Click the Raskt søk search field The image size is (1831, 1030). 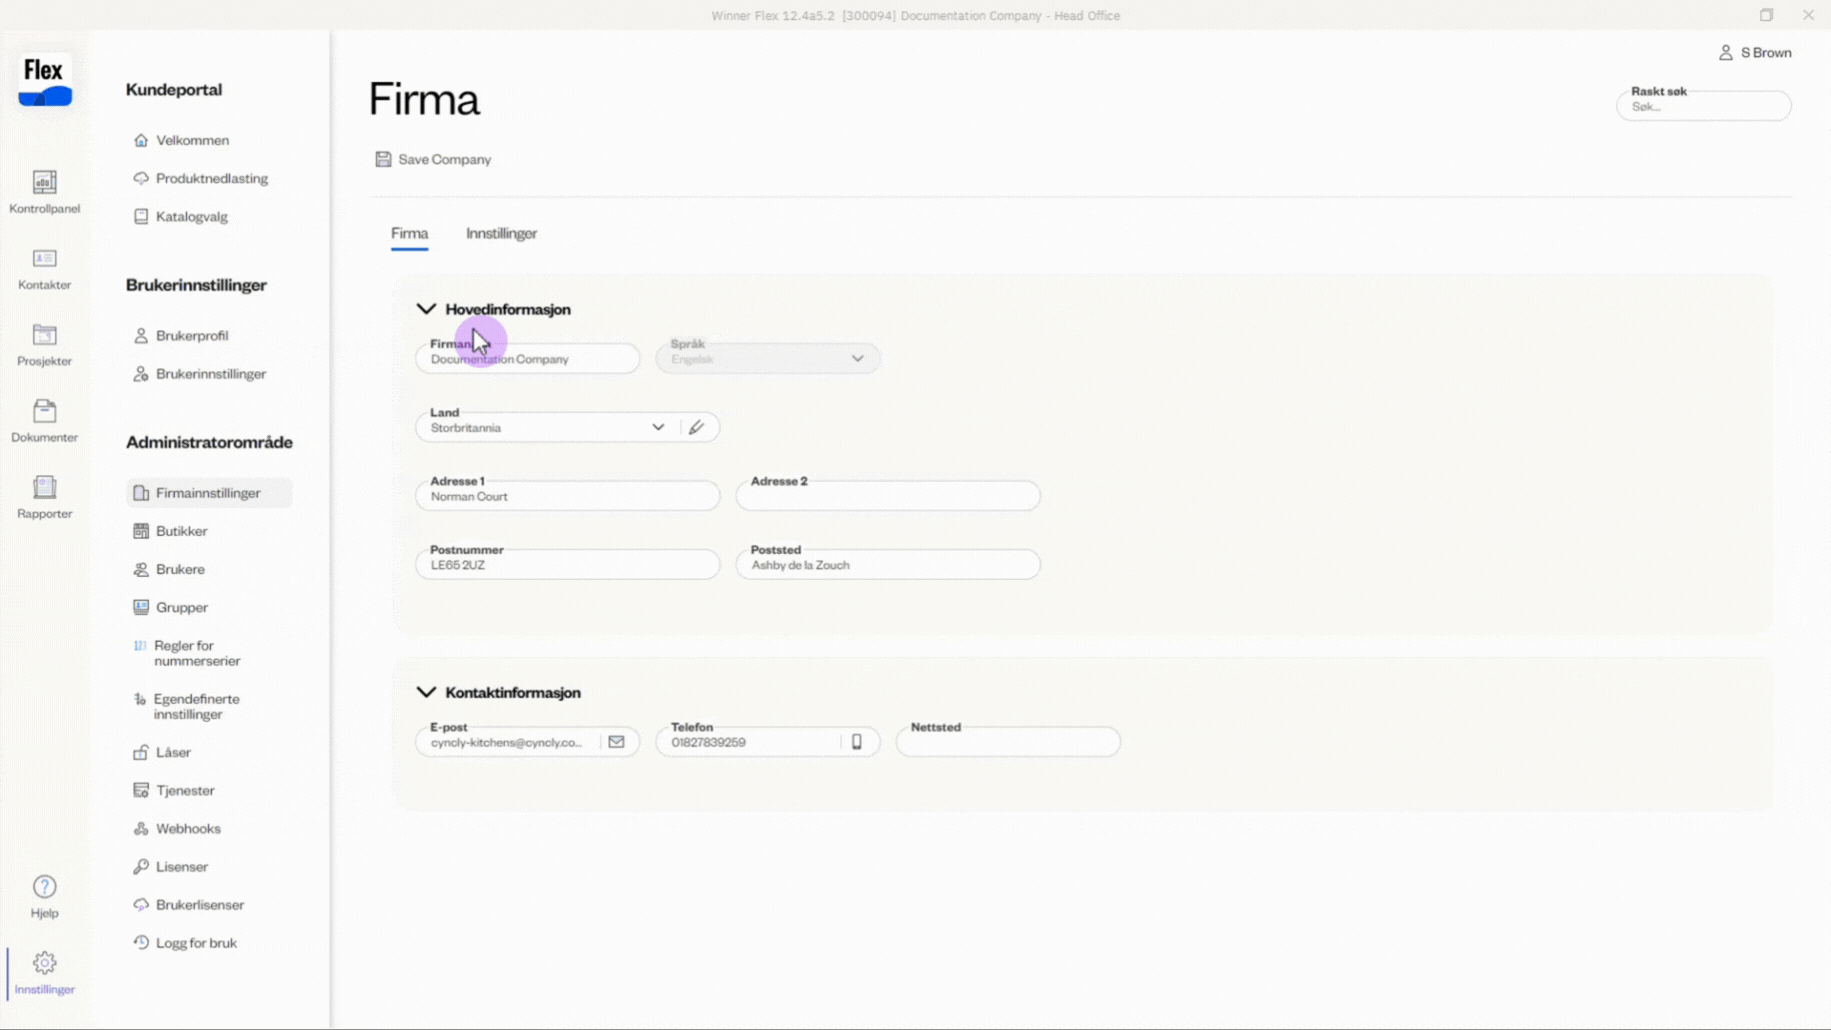1703,107
